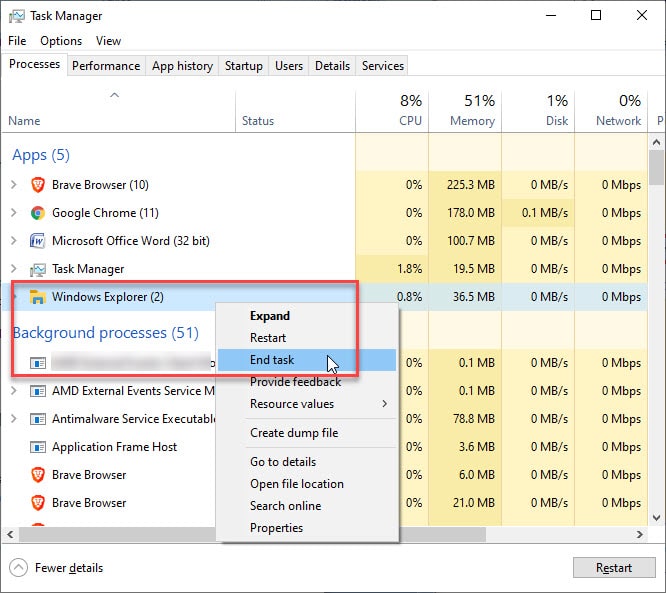Switch to the App history tab
This screenshot has width=666, height=593.
pos(182,66)
